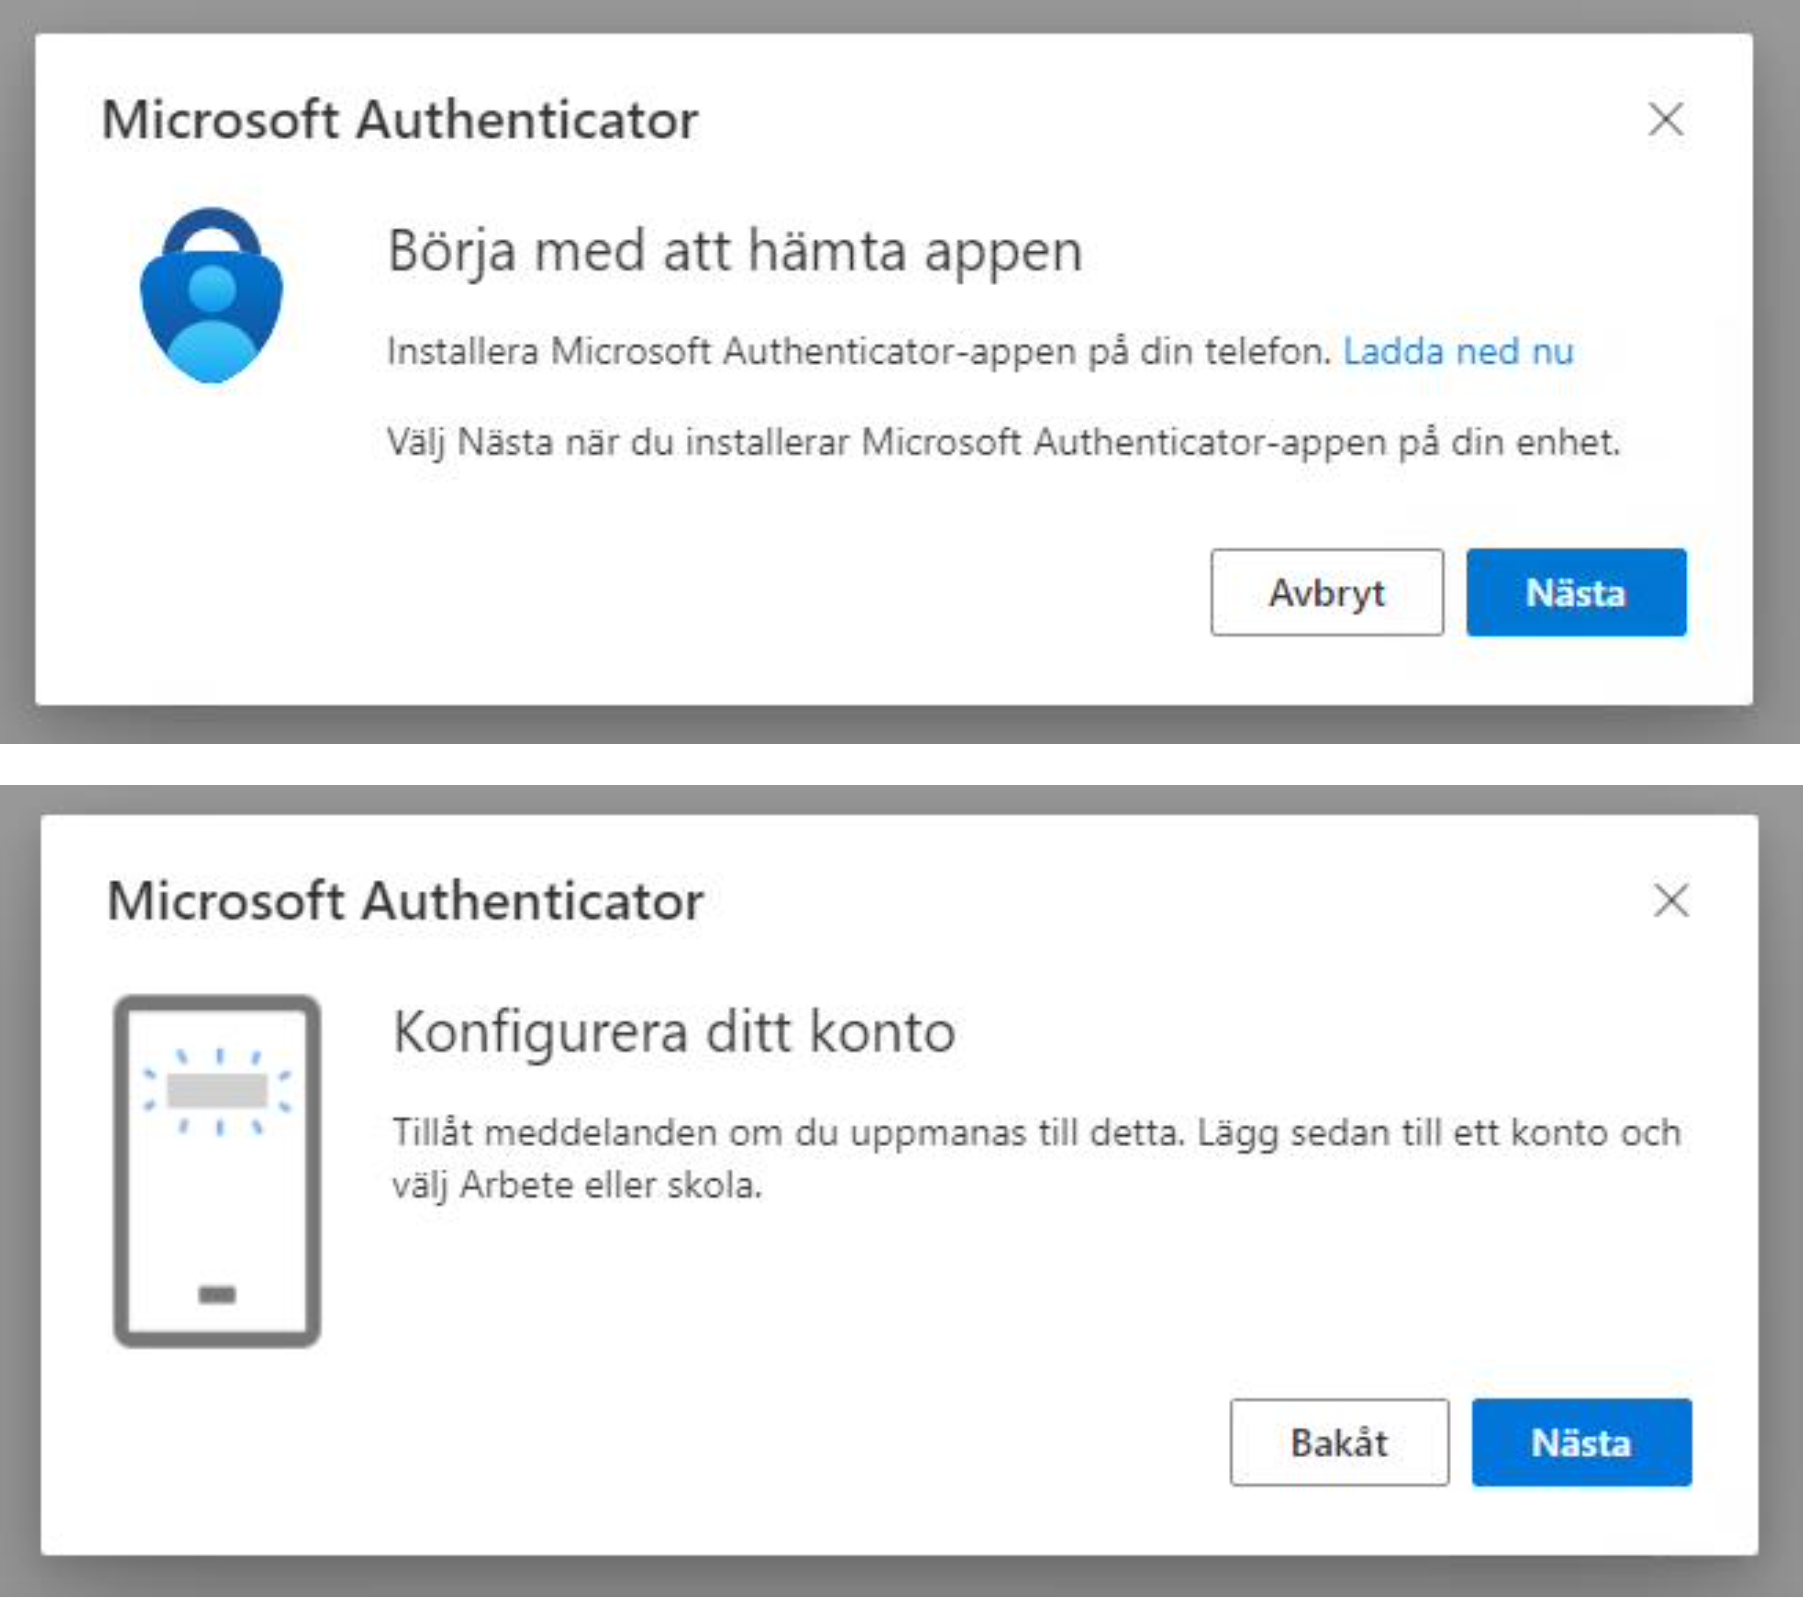Click the lower dialog's Microsoft Authenticator title
The image size is (1804, 1598).
[x=406, y=901]
